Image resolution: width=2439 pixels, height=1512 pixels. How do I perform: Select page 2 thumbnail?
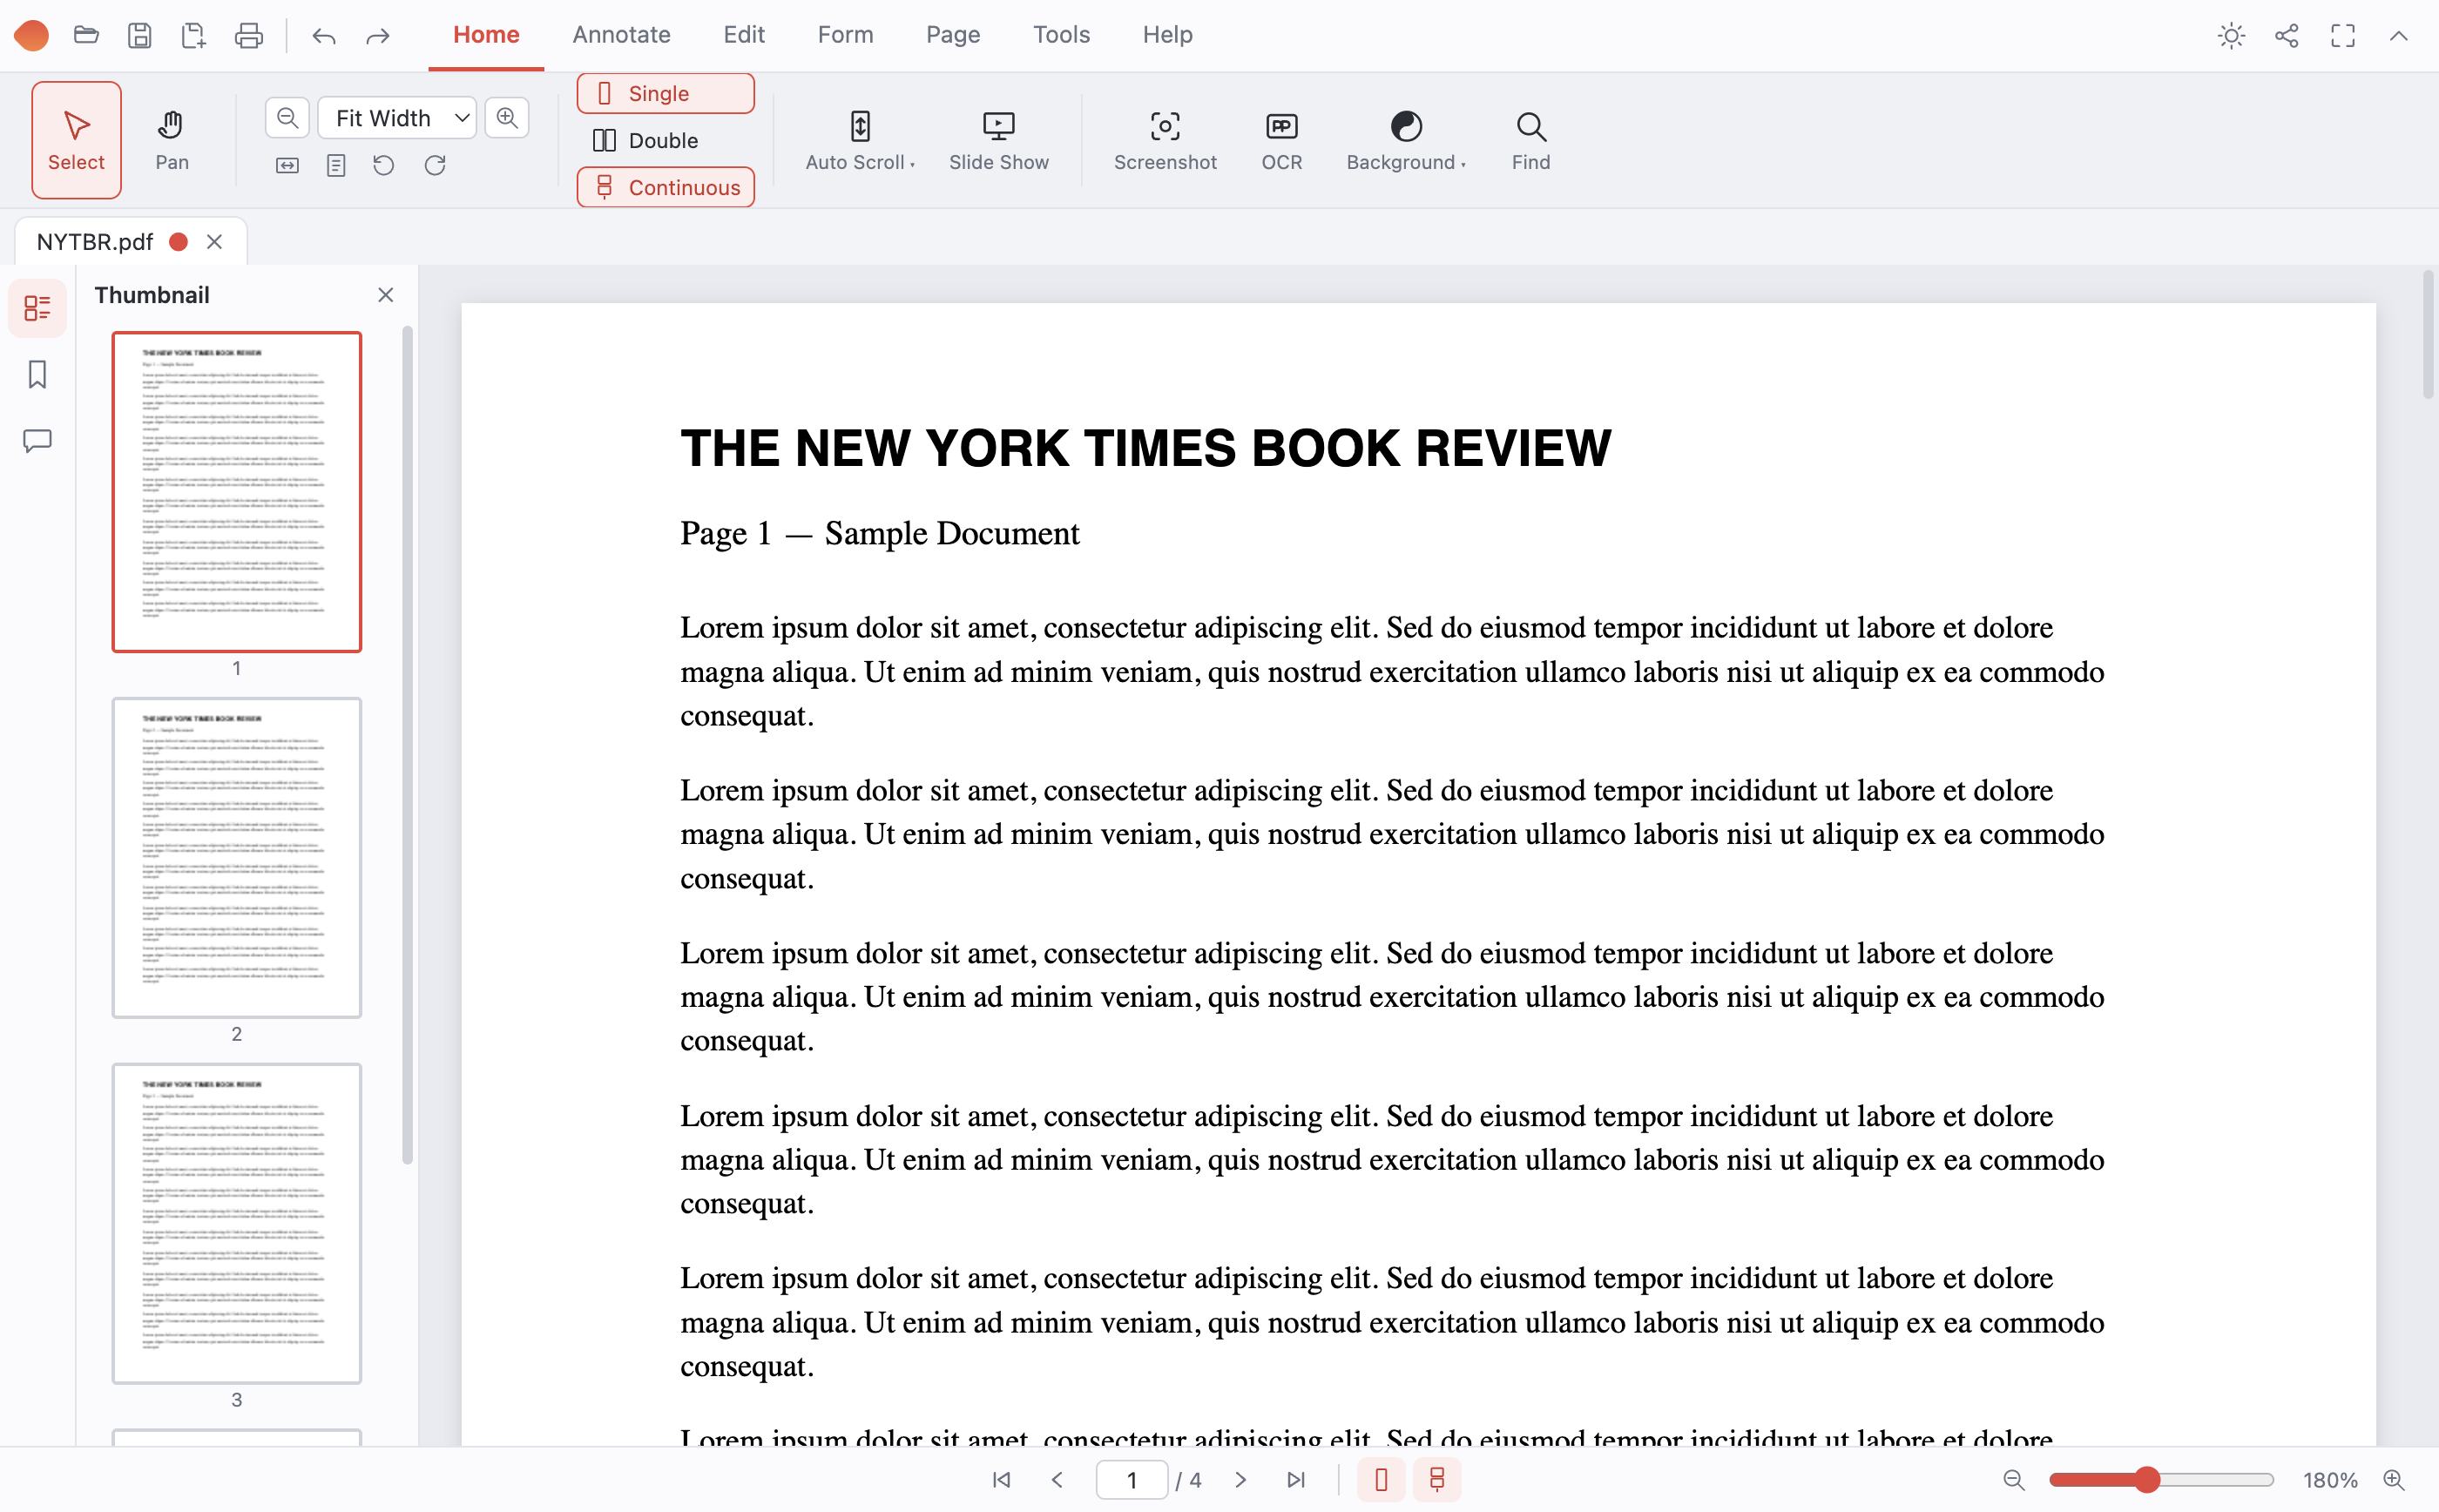237,858
